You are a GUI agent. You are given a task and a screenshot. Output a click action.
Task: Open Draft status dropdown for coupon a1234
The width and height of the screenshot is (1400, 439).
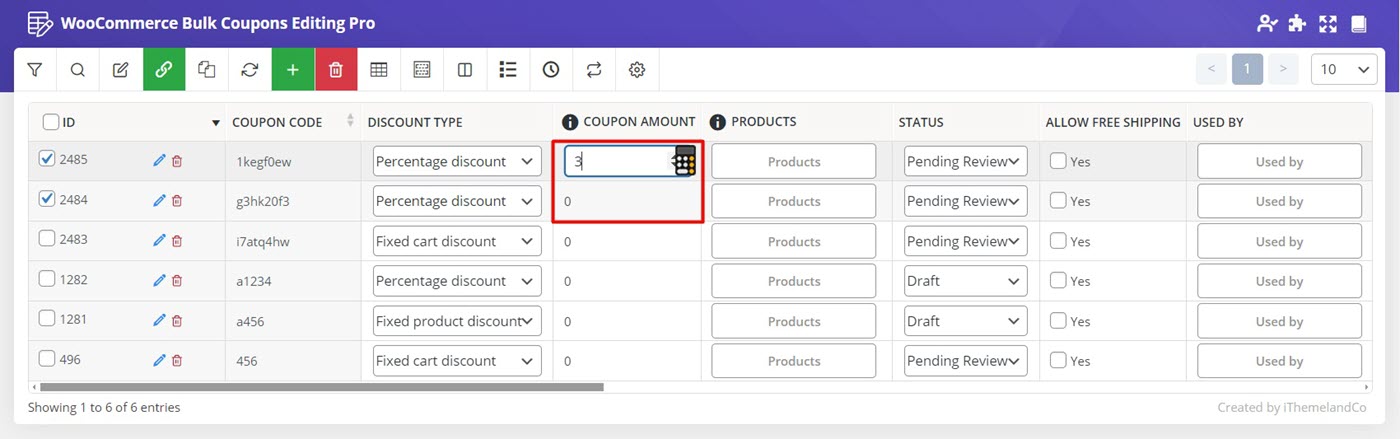(965, 281)
